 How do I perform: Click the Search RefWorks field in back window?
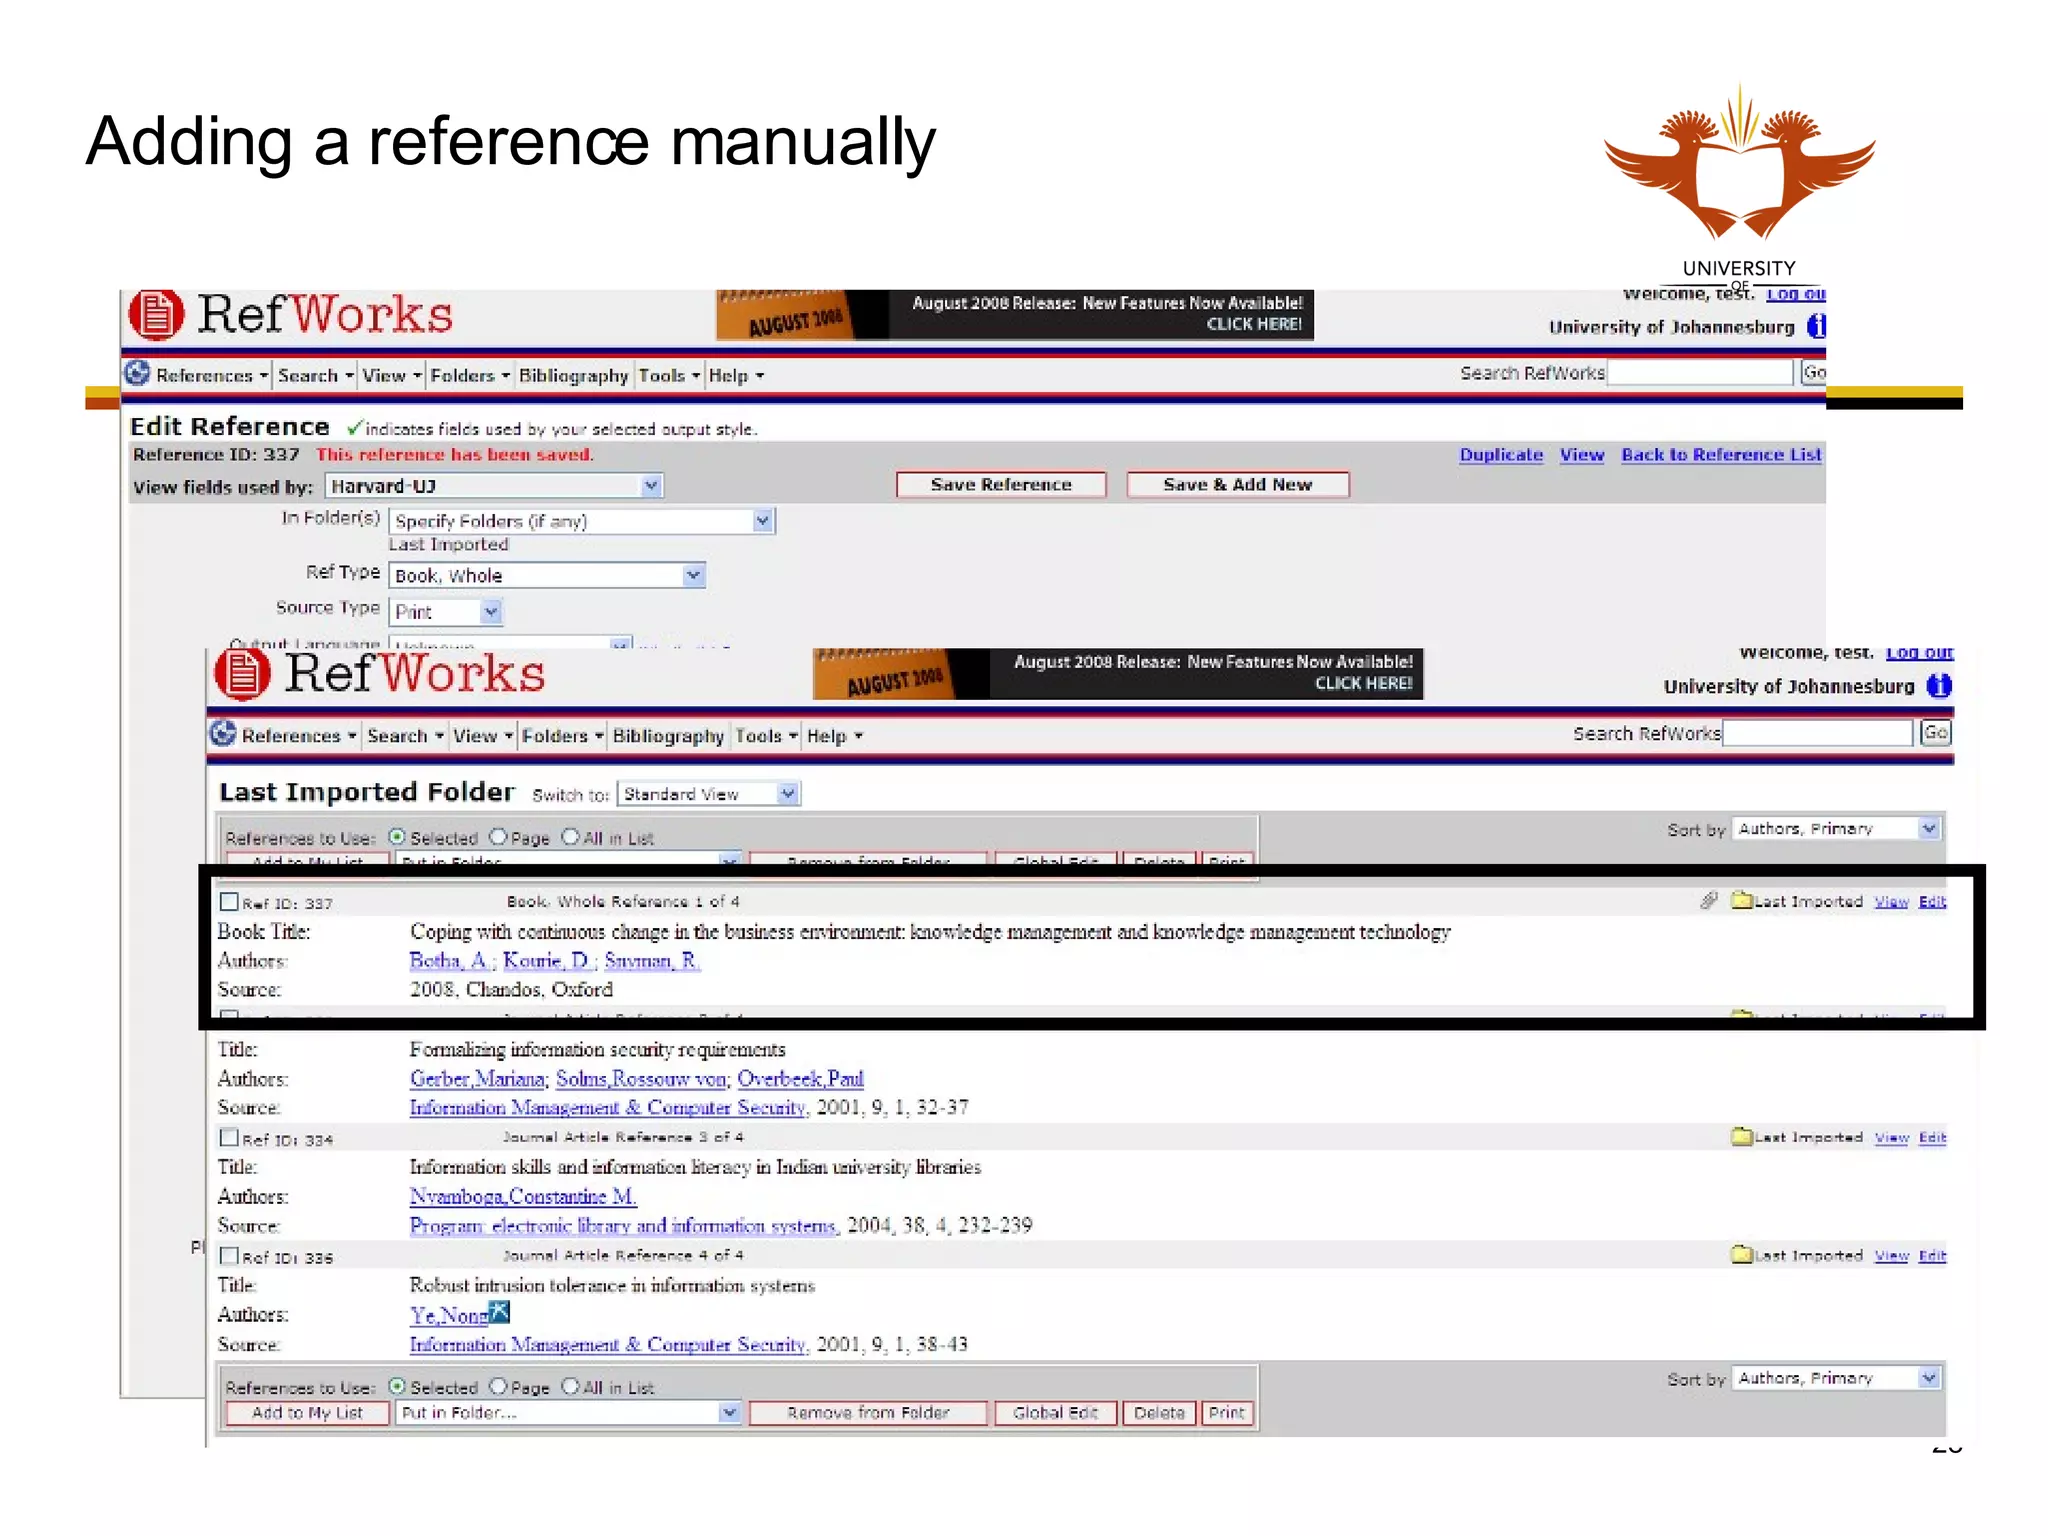(x=1699, y=373)
